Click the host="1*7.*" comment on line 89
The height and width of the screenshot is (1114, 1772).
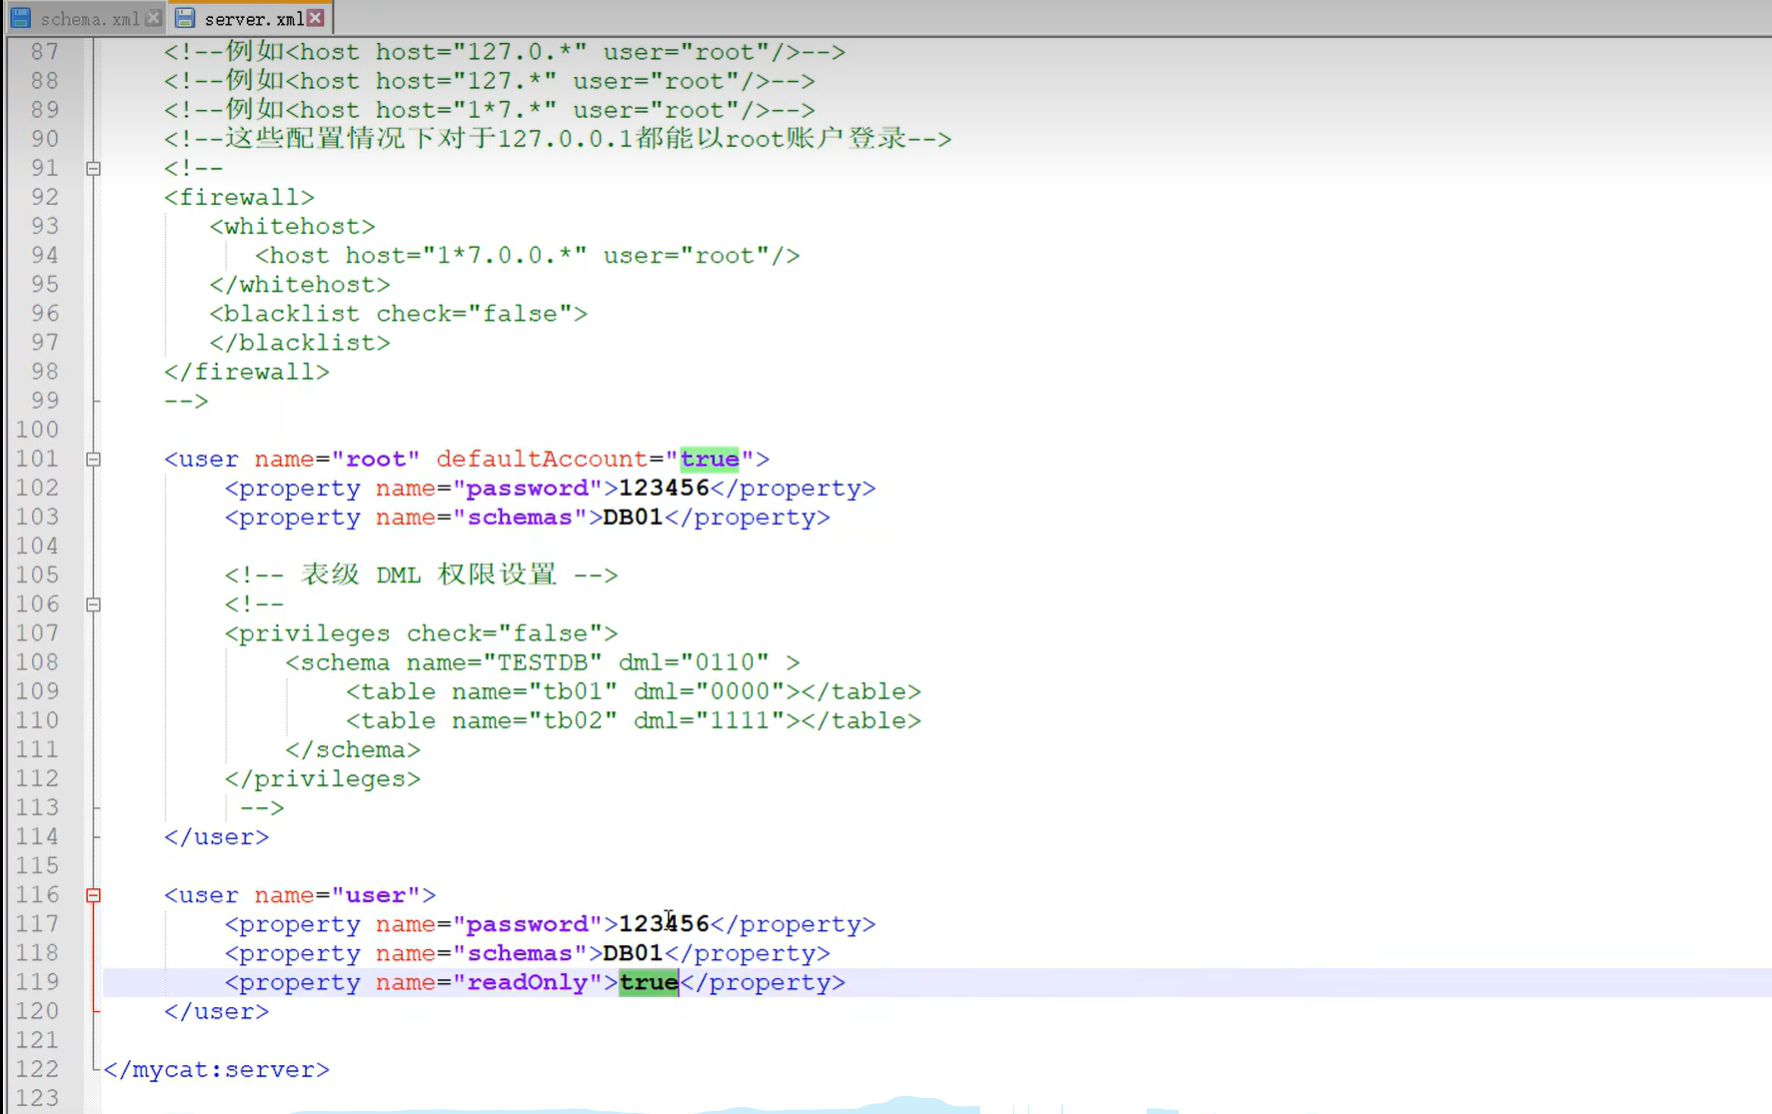coord(490,110)
